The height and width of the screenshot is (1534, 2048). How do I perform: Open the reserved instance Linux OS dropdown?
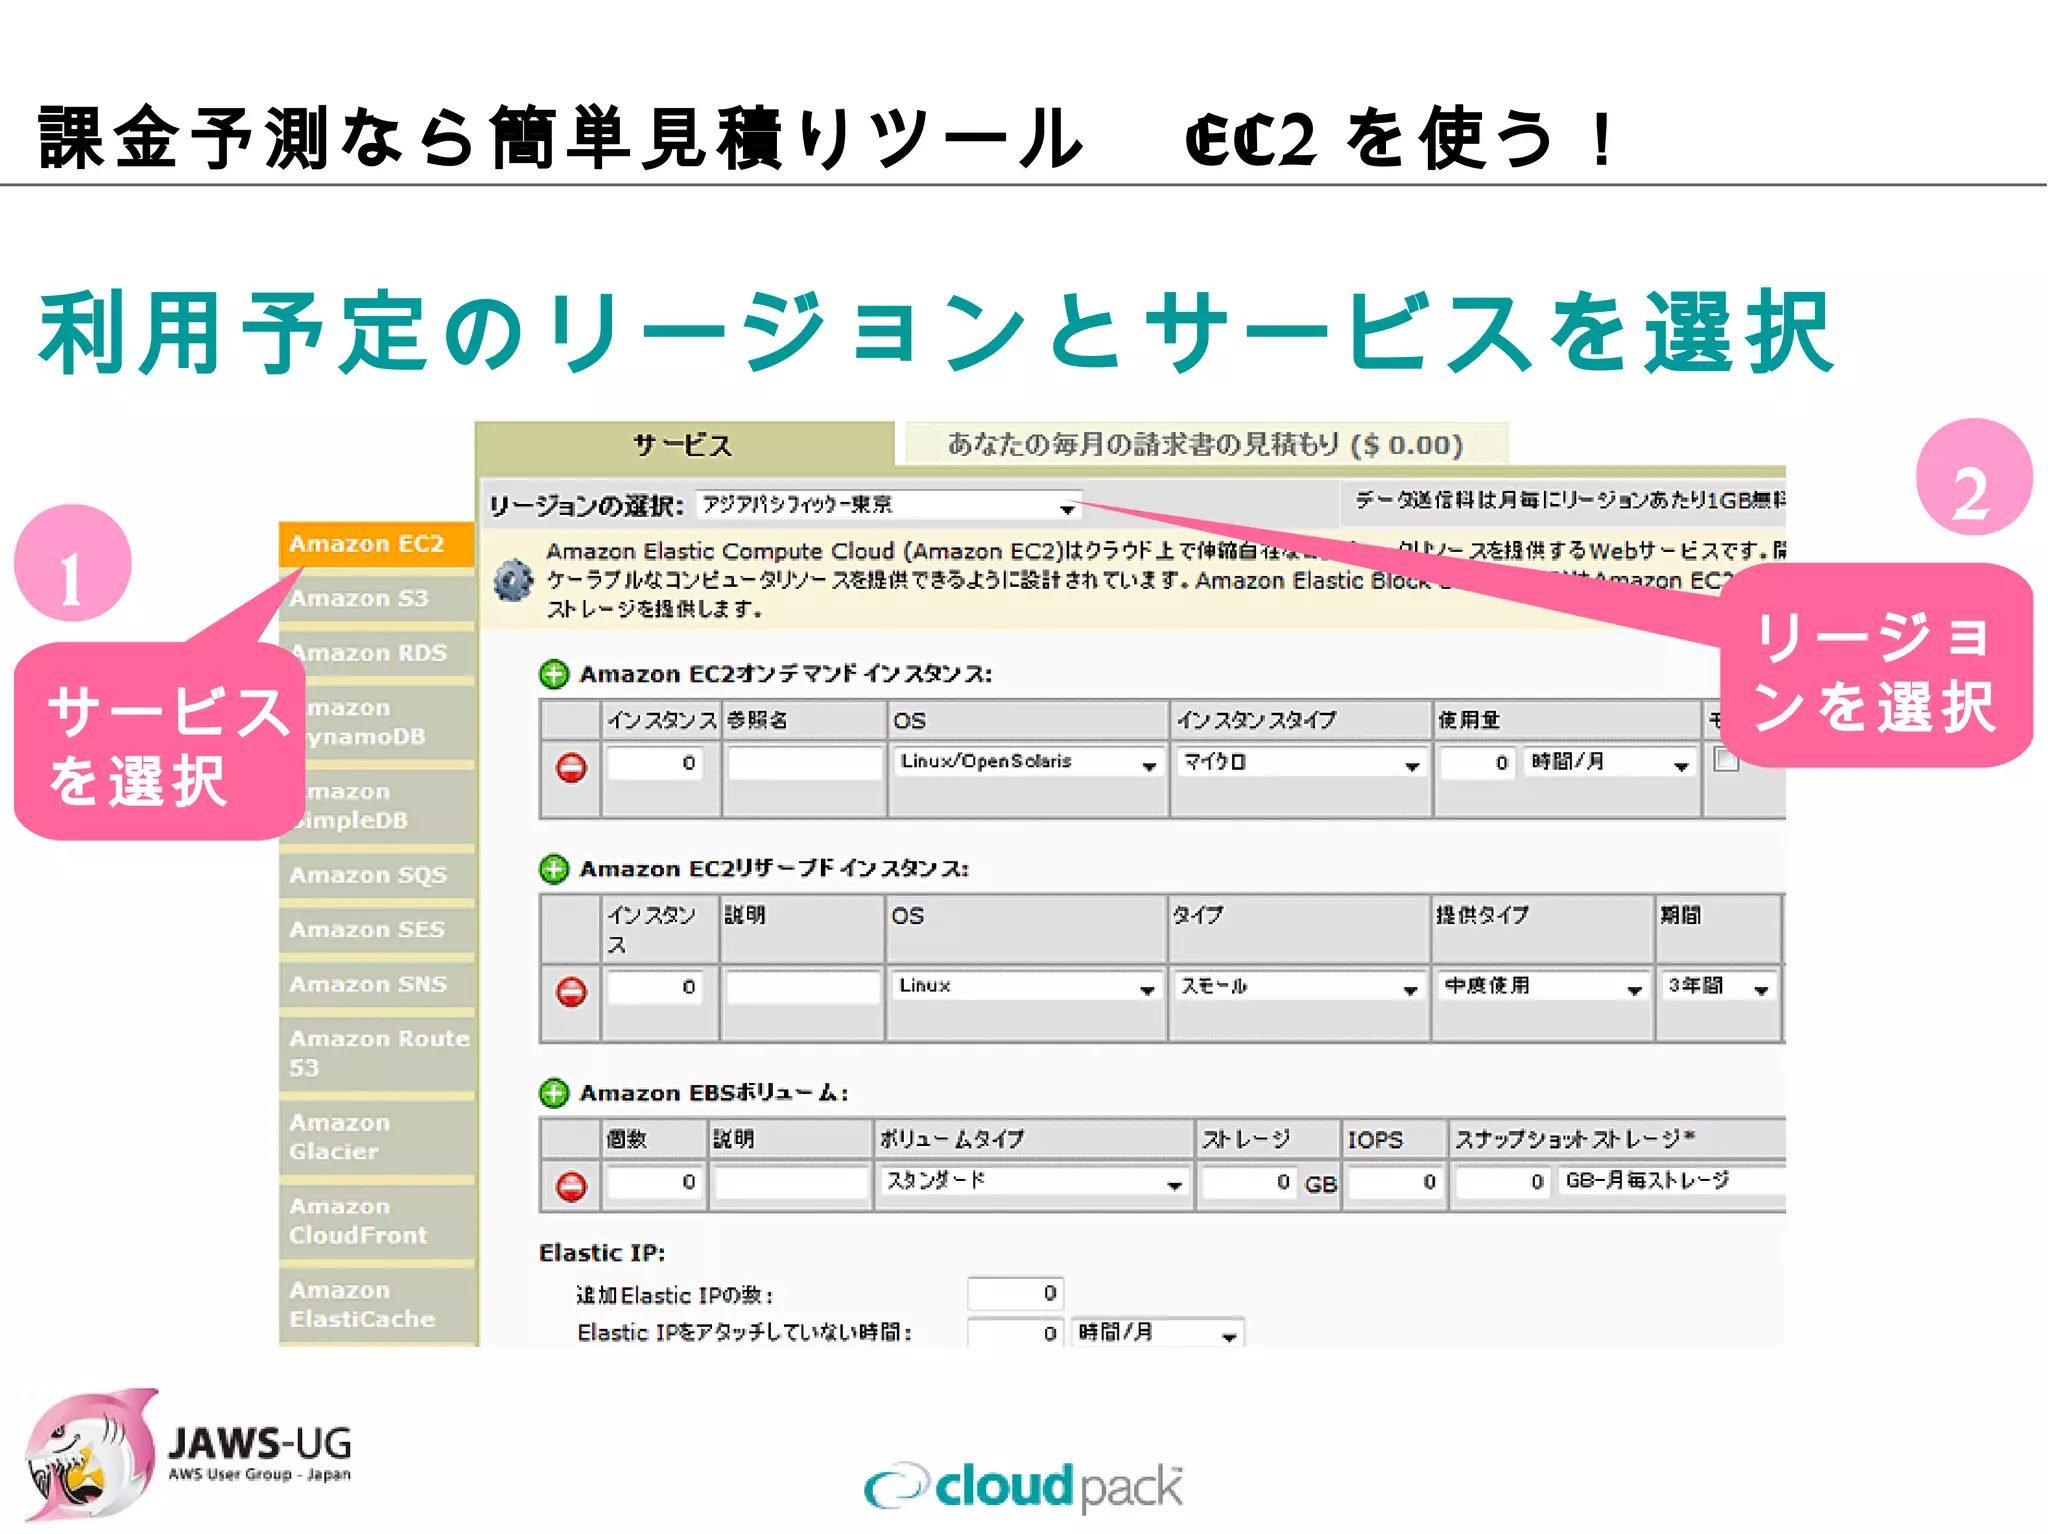coord(1027,986)
